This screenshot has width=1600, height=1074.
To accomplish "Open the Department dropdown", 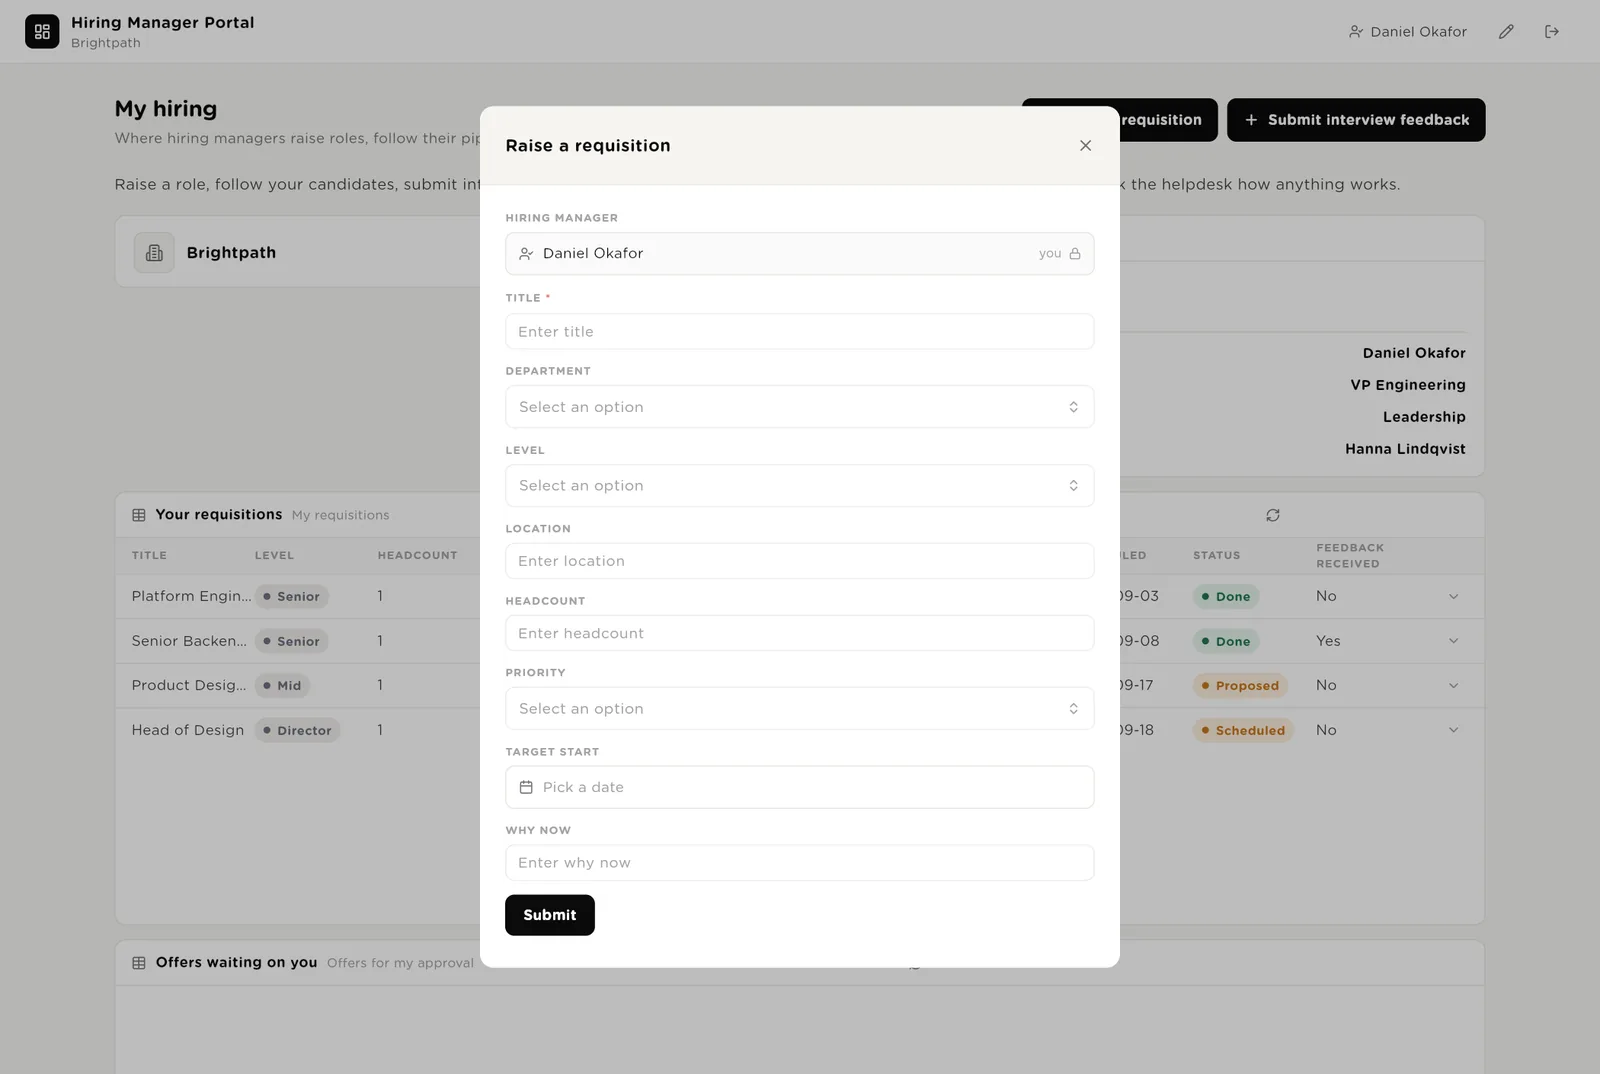I will 799,407.
